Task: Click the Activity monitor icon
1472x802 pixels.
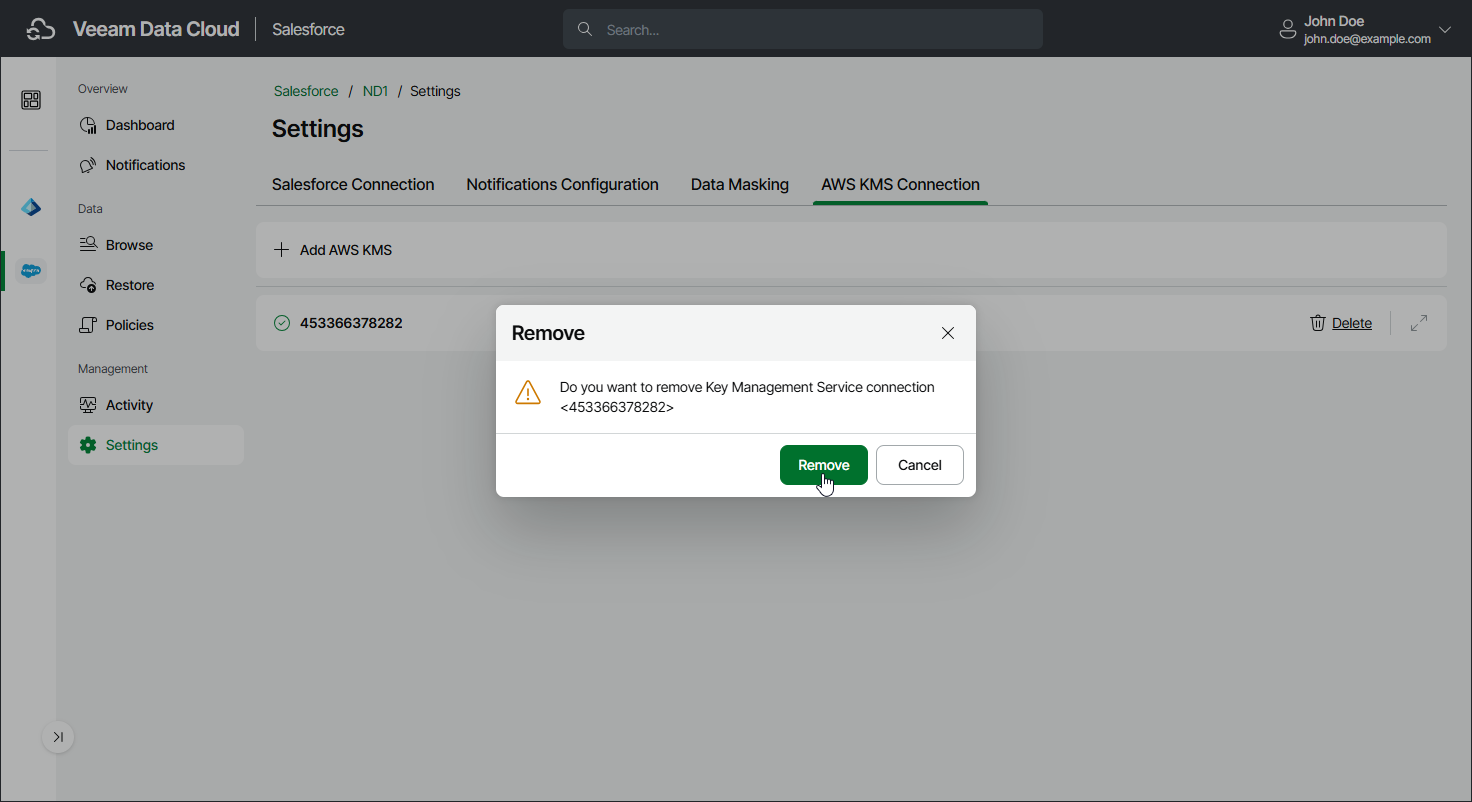Action: coord(88,405)
